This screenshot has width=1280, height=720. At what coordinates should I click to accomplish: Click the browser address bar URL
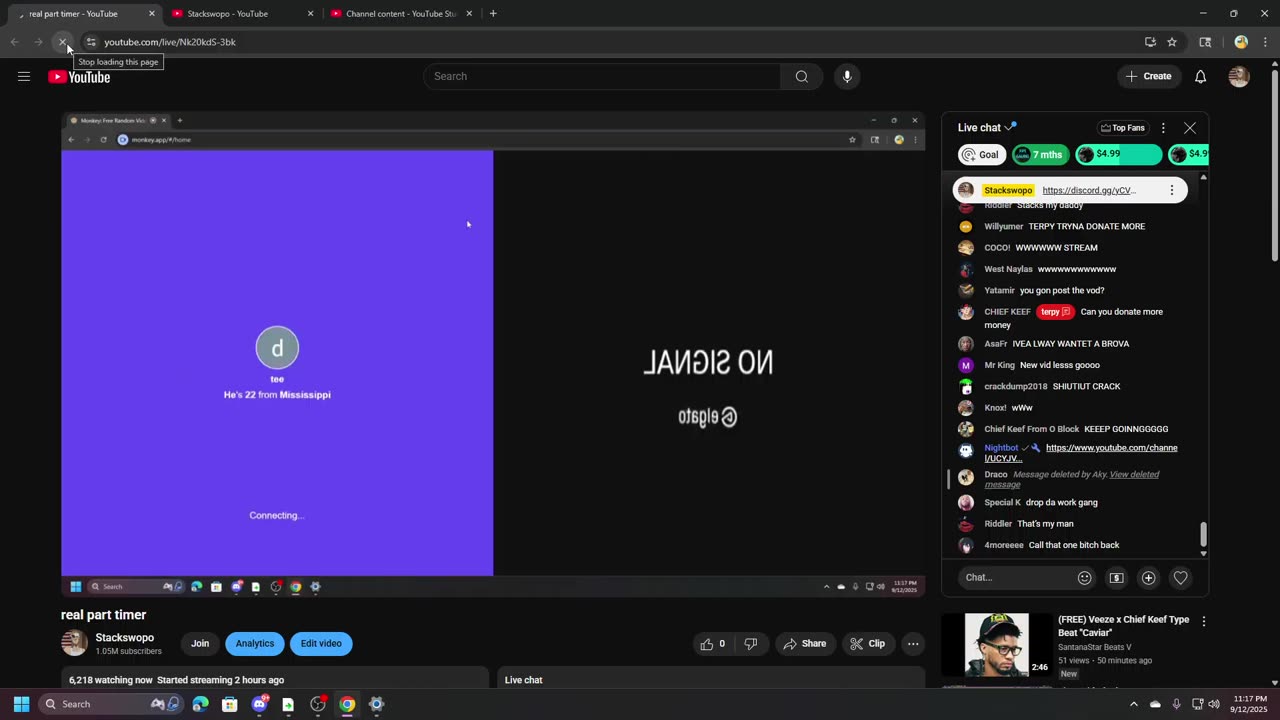170,42
